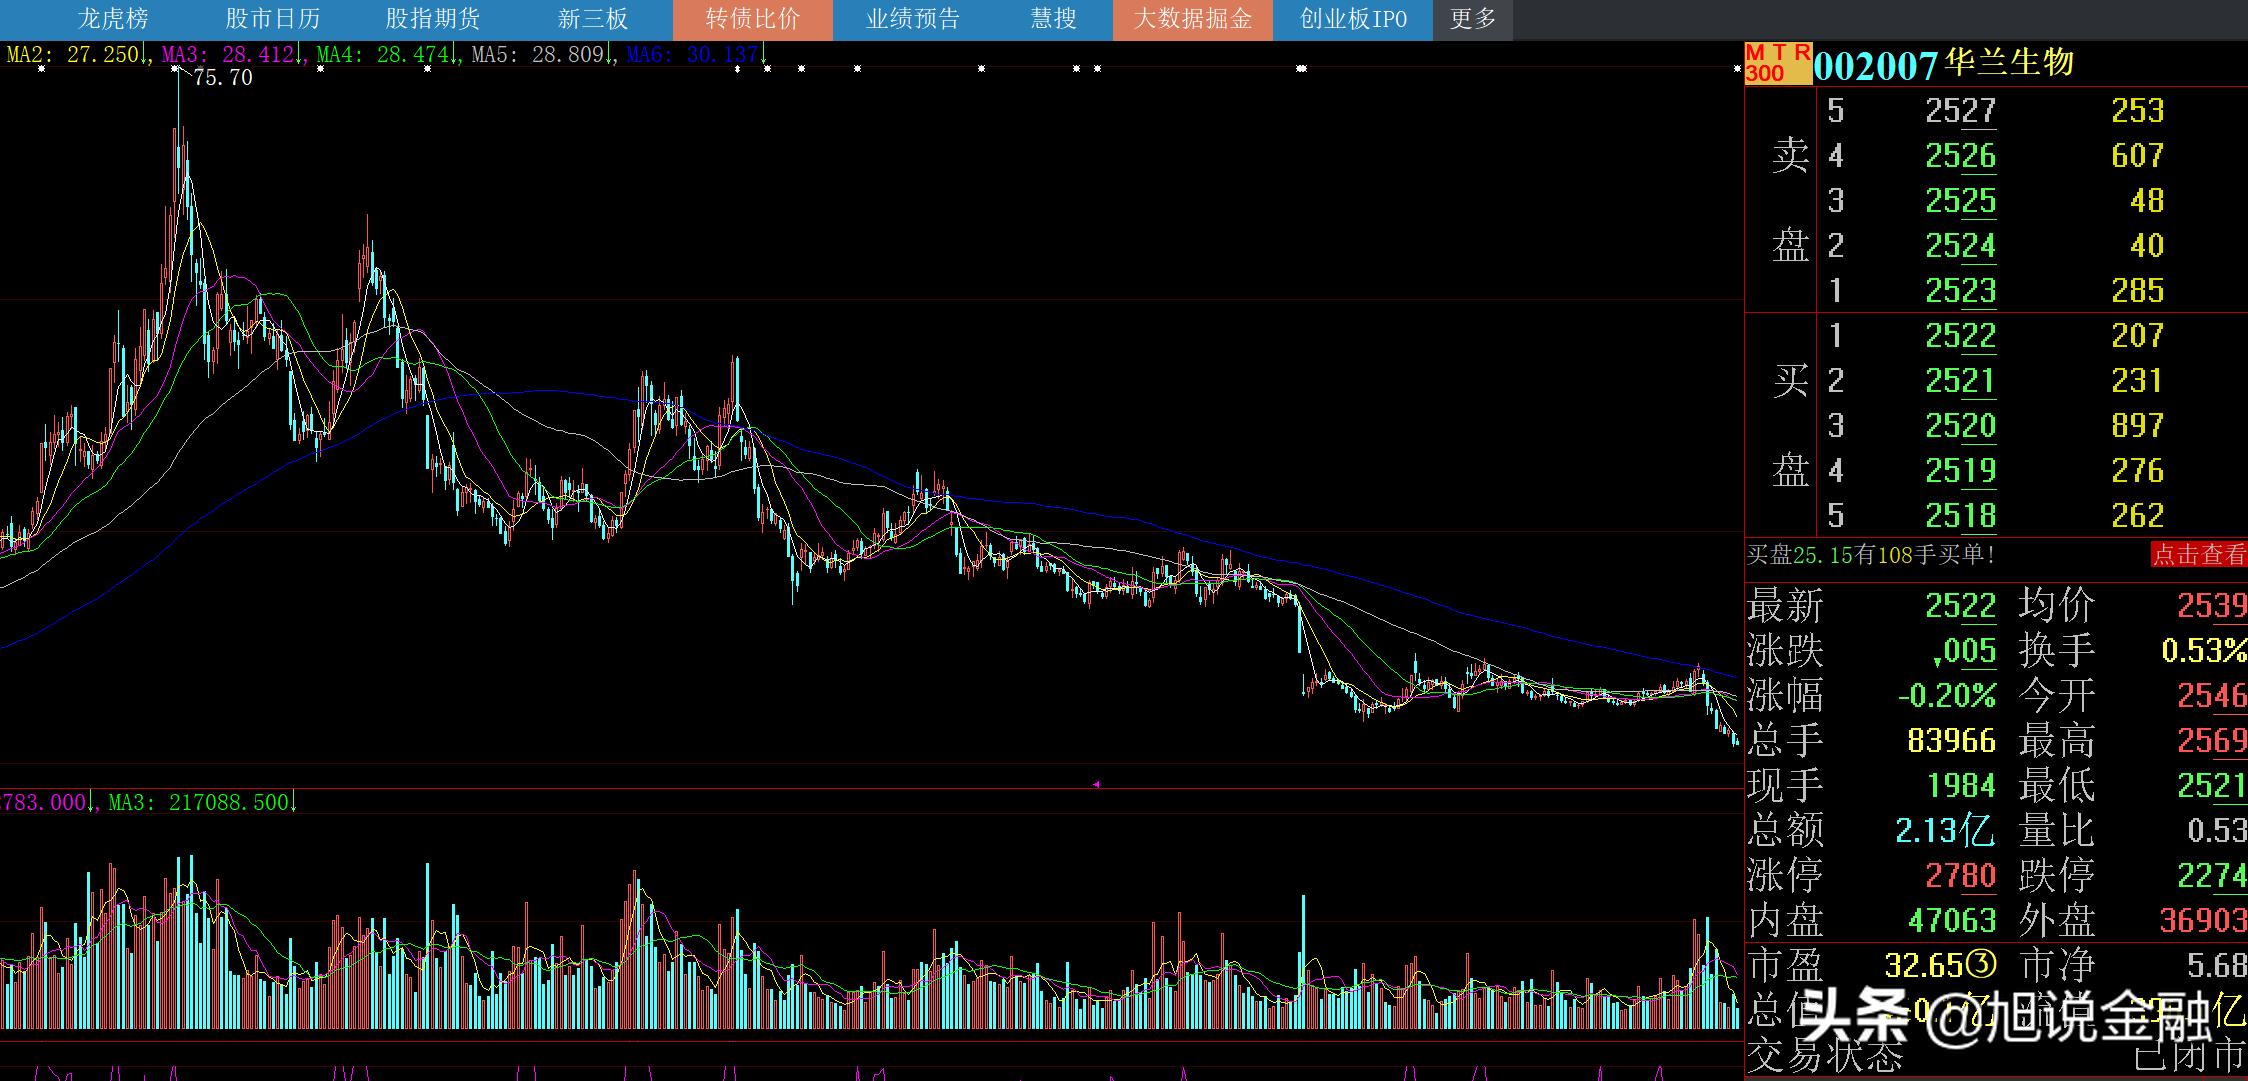Click the small magenta arrow below chart

[1096, 785]
